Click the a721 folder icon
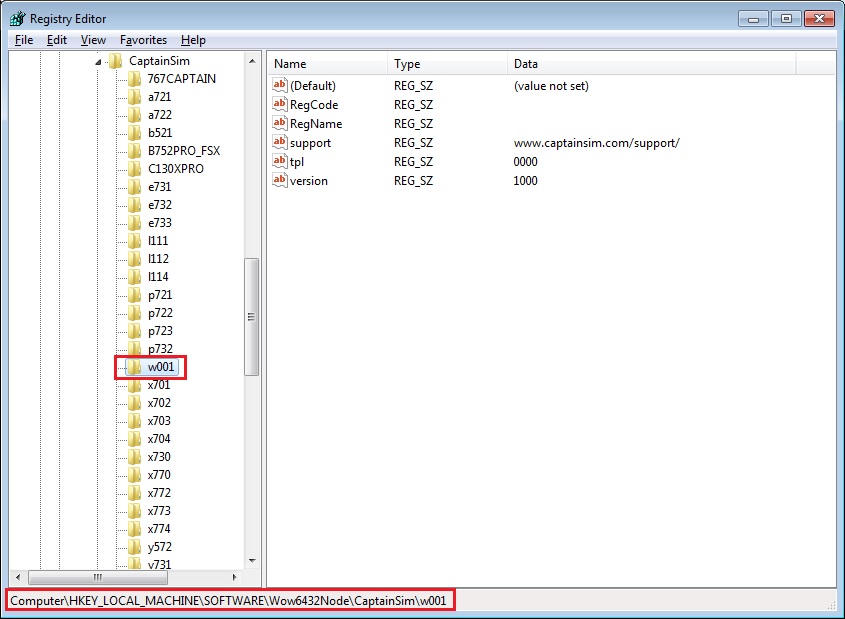This screenshot has height=619, width=845. pos(134,97)
